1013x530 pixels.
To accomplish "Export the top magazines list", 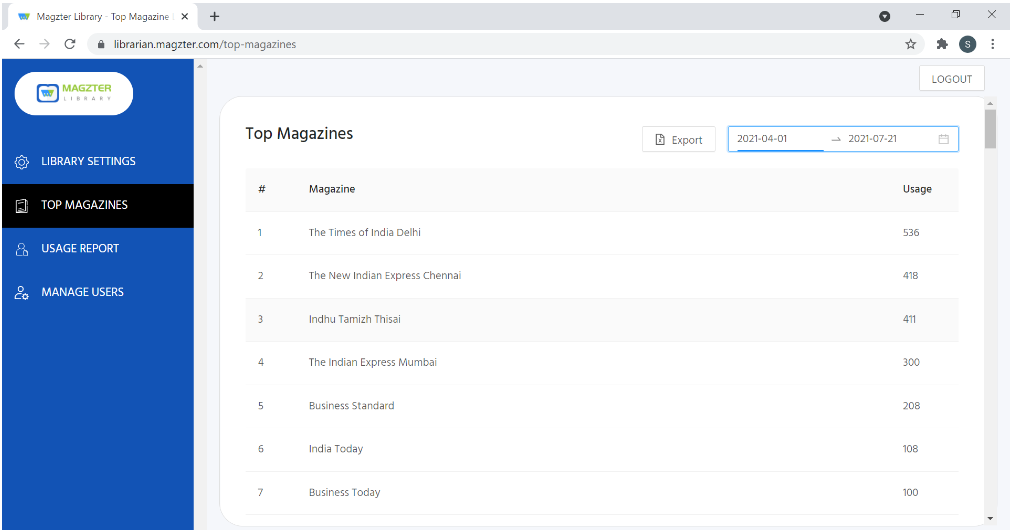I will (x=678, y=140).
